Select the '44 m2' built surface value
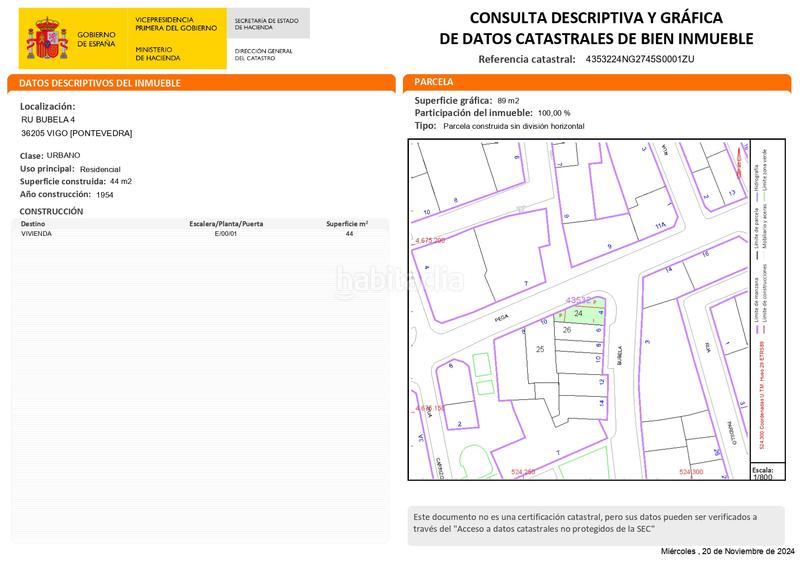The height and width of the screenshot is (565, 800). (121, 181)
